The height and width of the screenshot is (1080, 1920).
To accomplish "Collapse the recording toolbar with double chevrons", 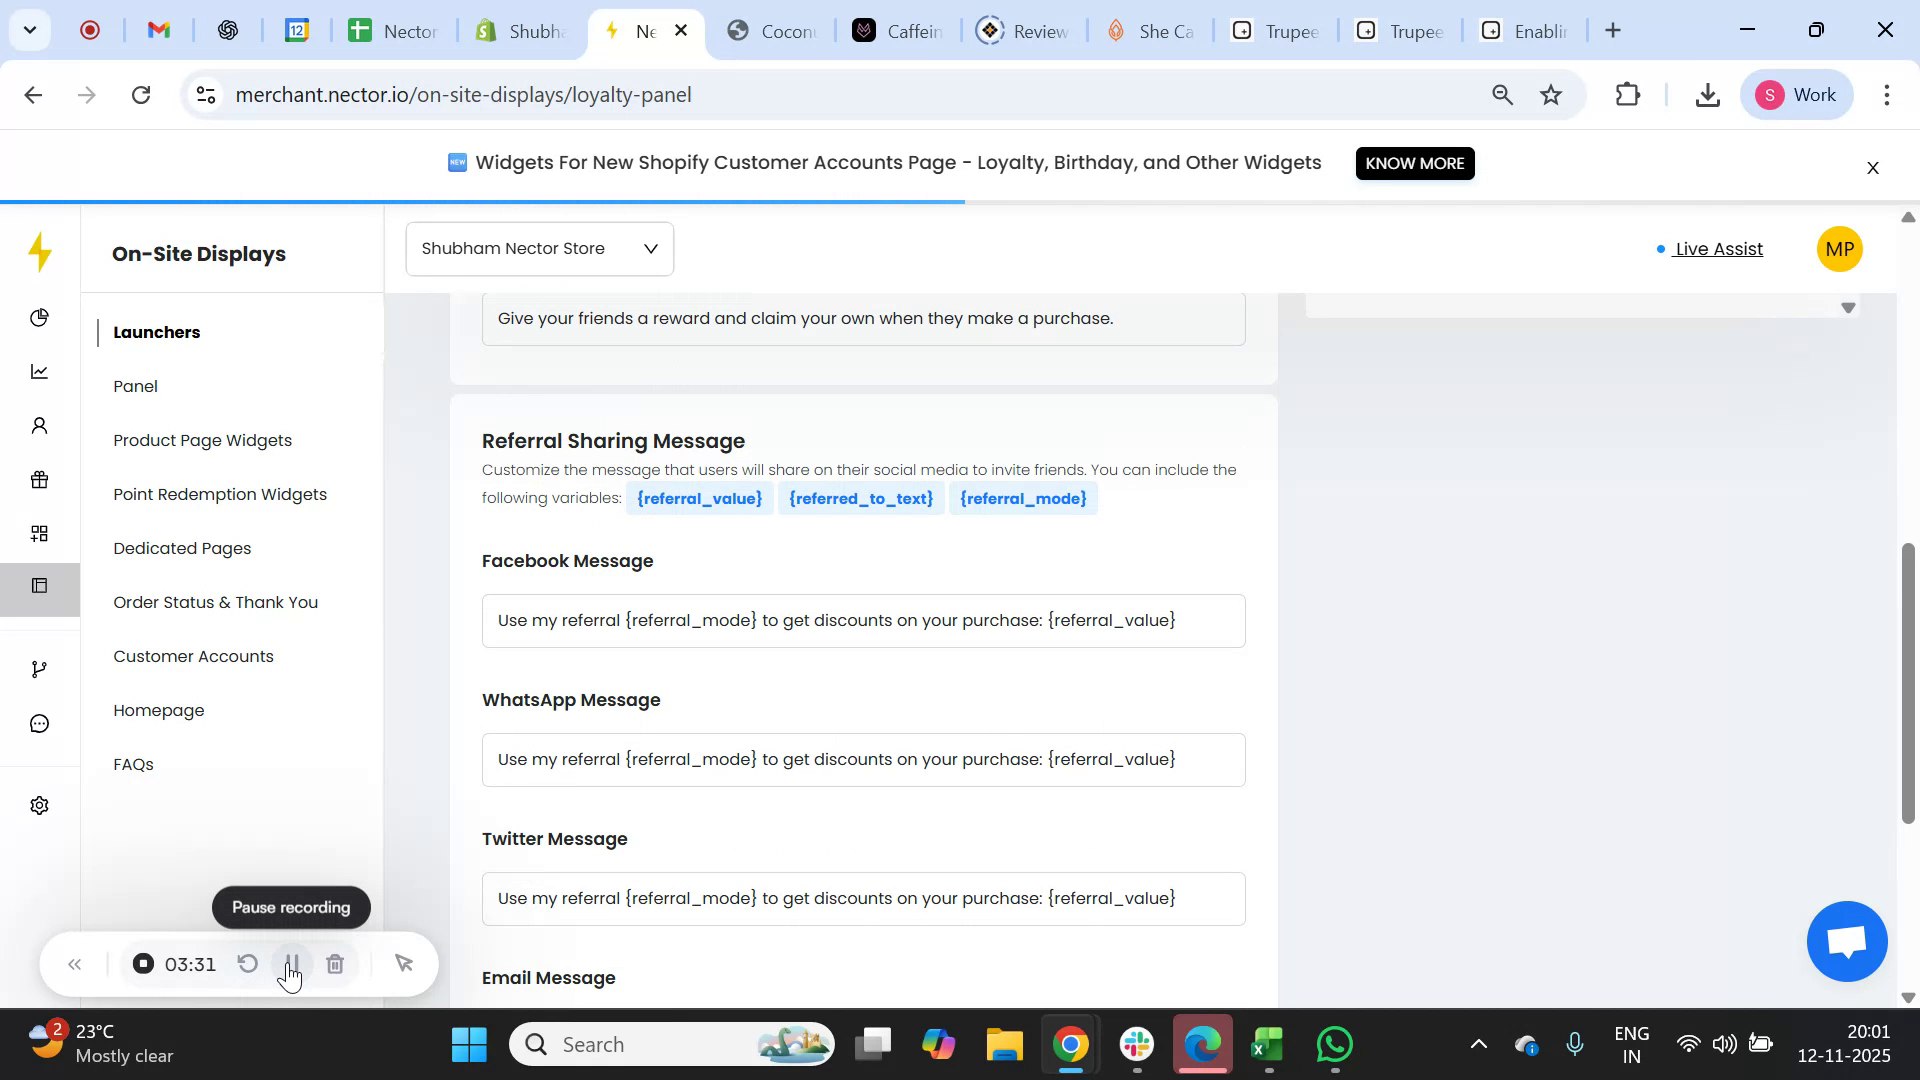I will pos(75,964).
